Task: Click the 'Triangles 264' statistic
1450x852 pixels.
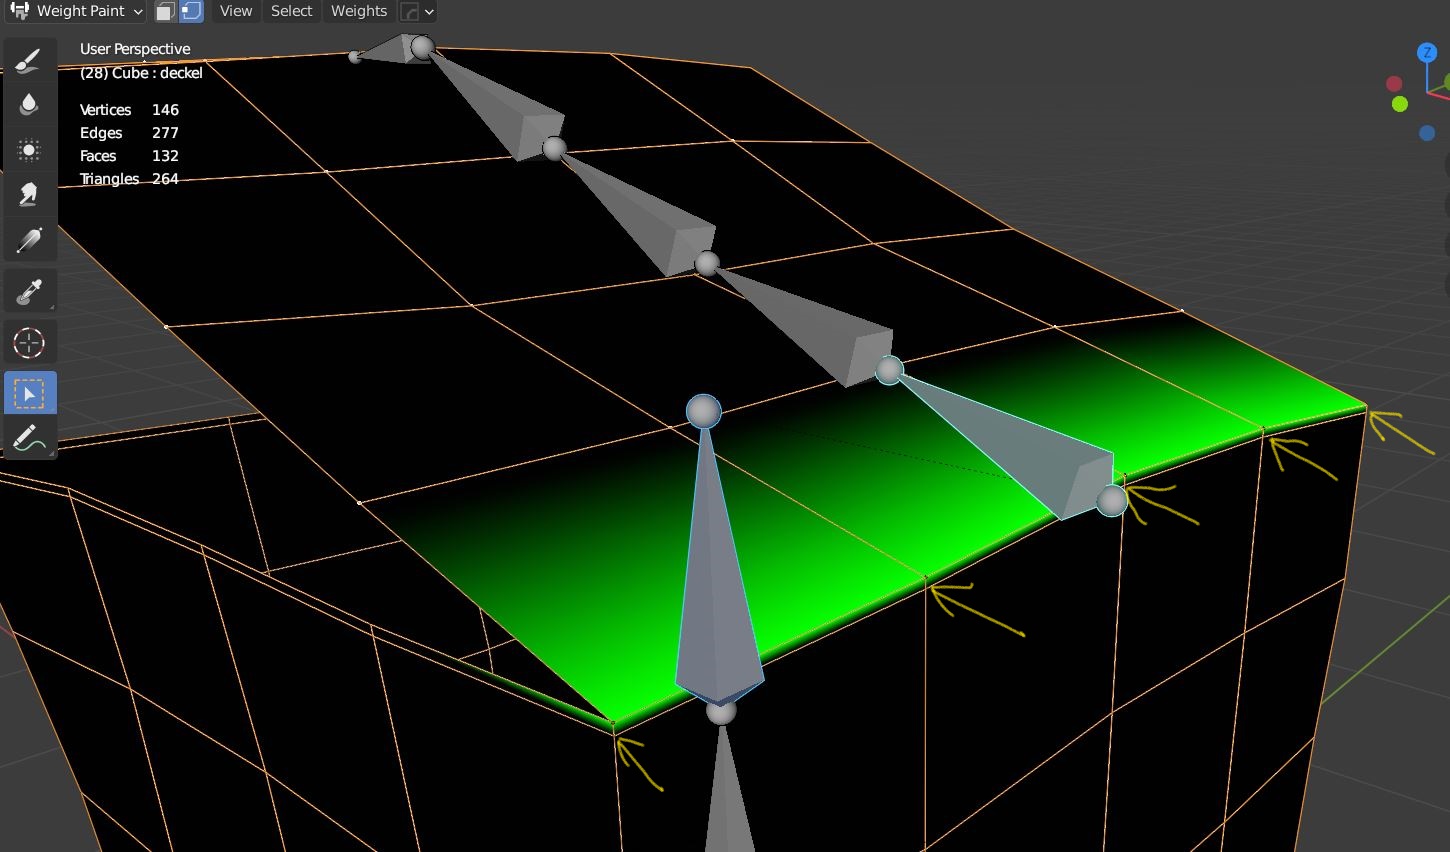Action: tap(129, 179)
